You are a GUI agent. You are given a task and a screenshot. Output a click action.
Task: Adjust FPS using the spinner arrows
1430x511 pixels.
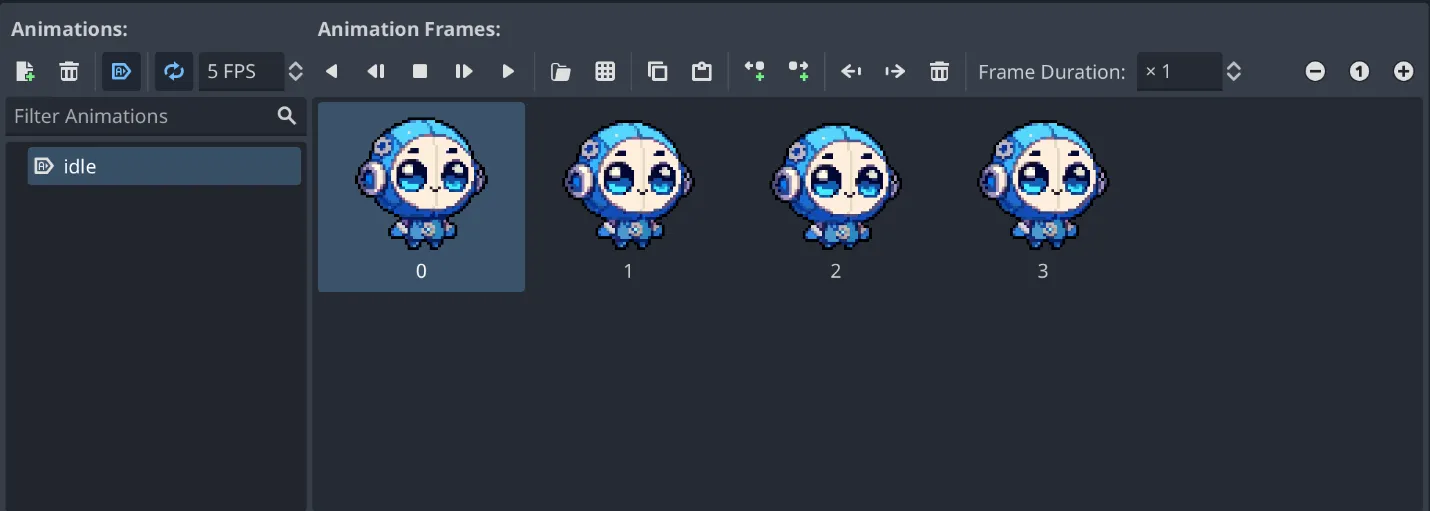(295, 71)
